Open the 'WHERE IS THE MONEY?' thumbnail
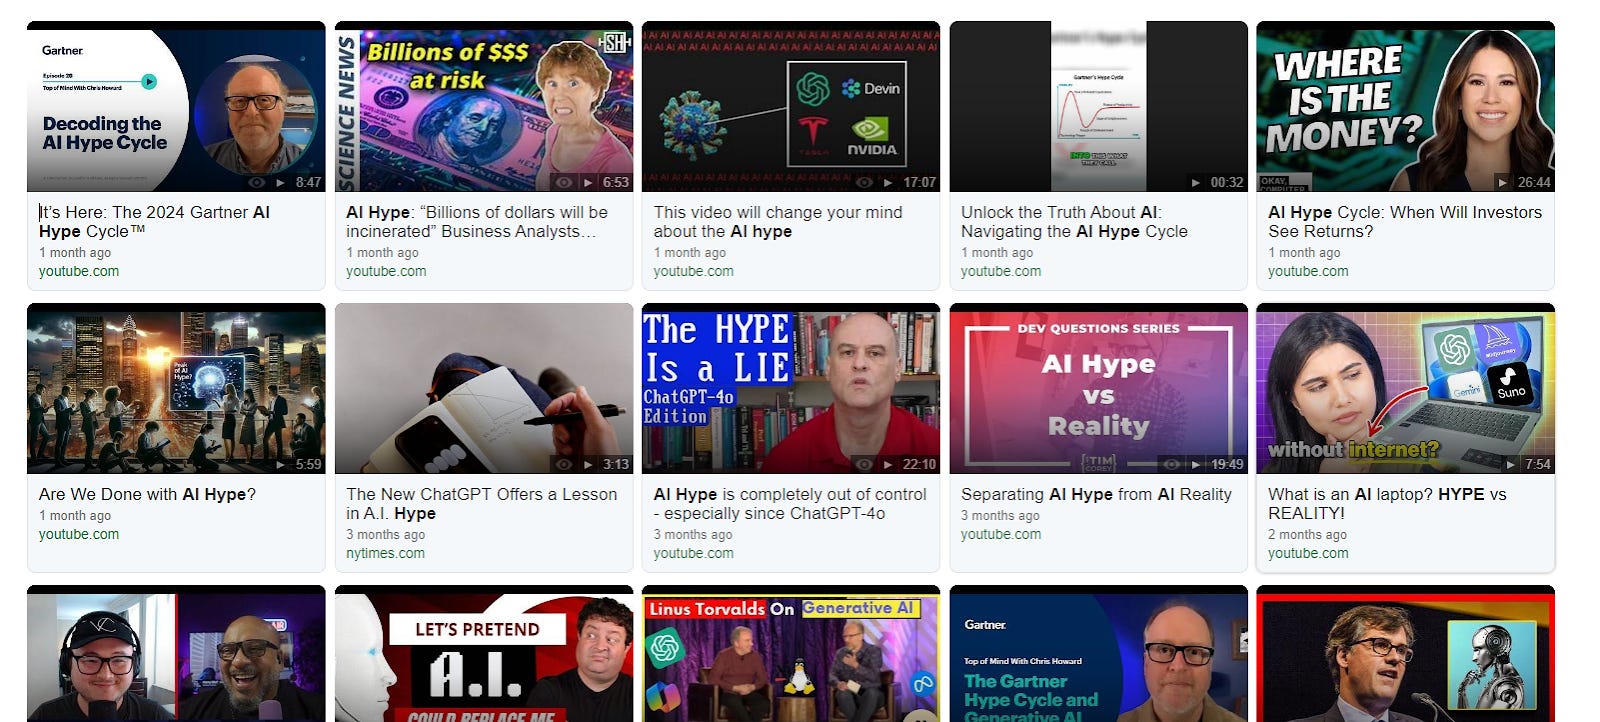This screenshot has height=722, width=1600. point(1406,106)
